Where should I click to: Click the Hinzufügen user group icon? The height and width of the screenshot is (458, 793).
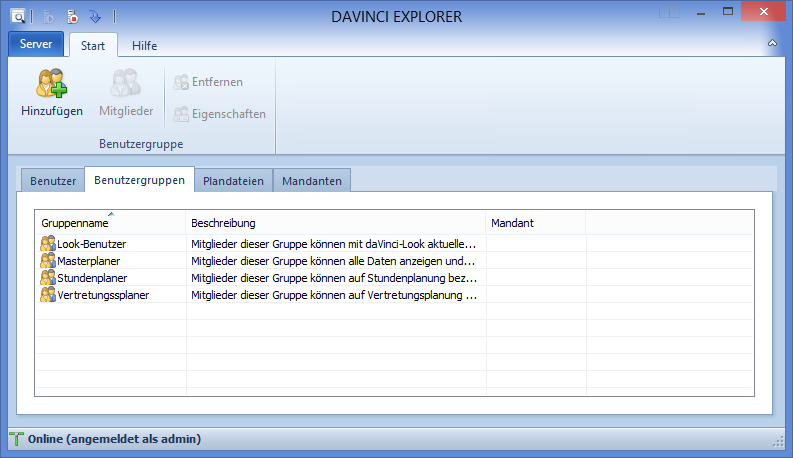tap(52, 83)
